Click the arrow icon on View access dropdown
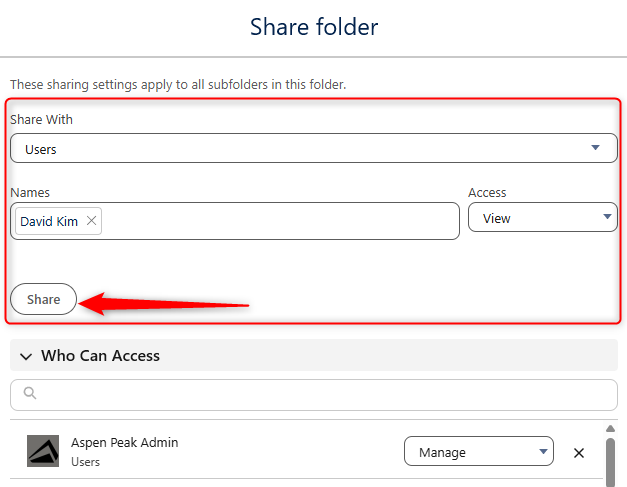Screen dimensions: 627x487 point(607,217)
